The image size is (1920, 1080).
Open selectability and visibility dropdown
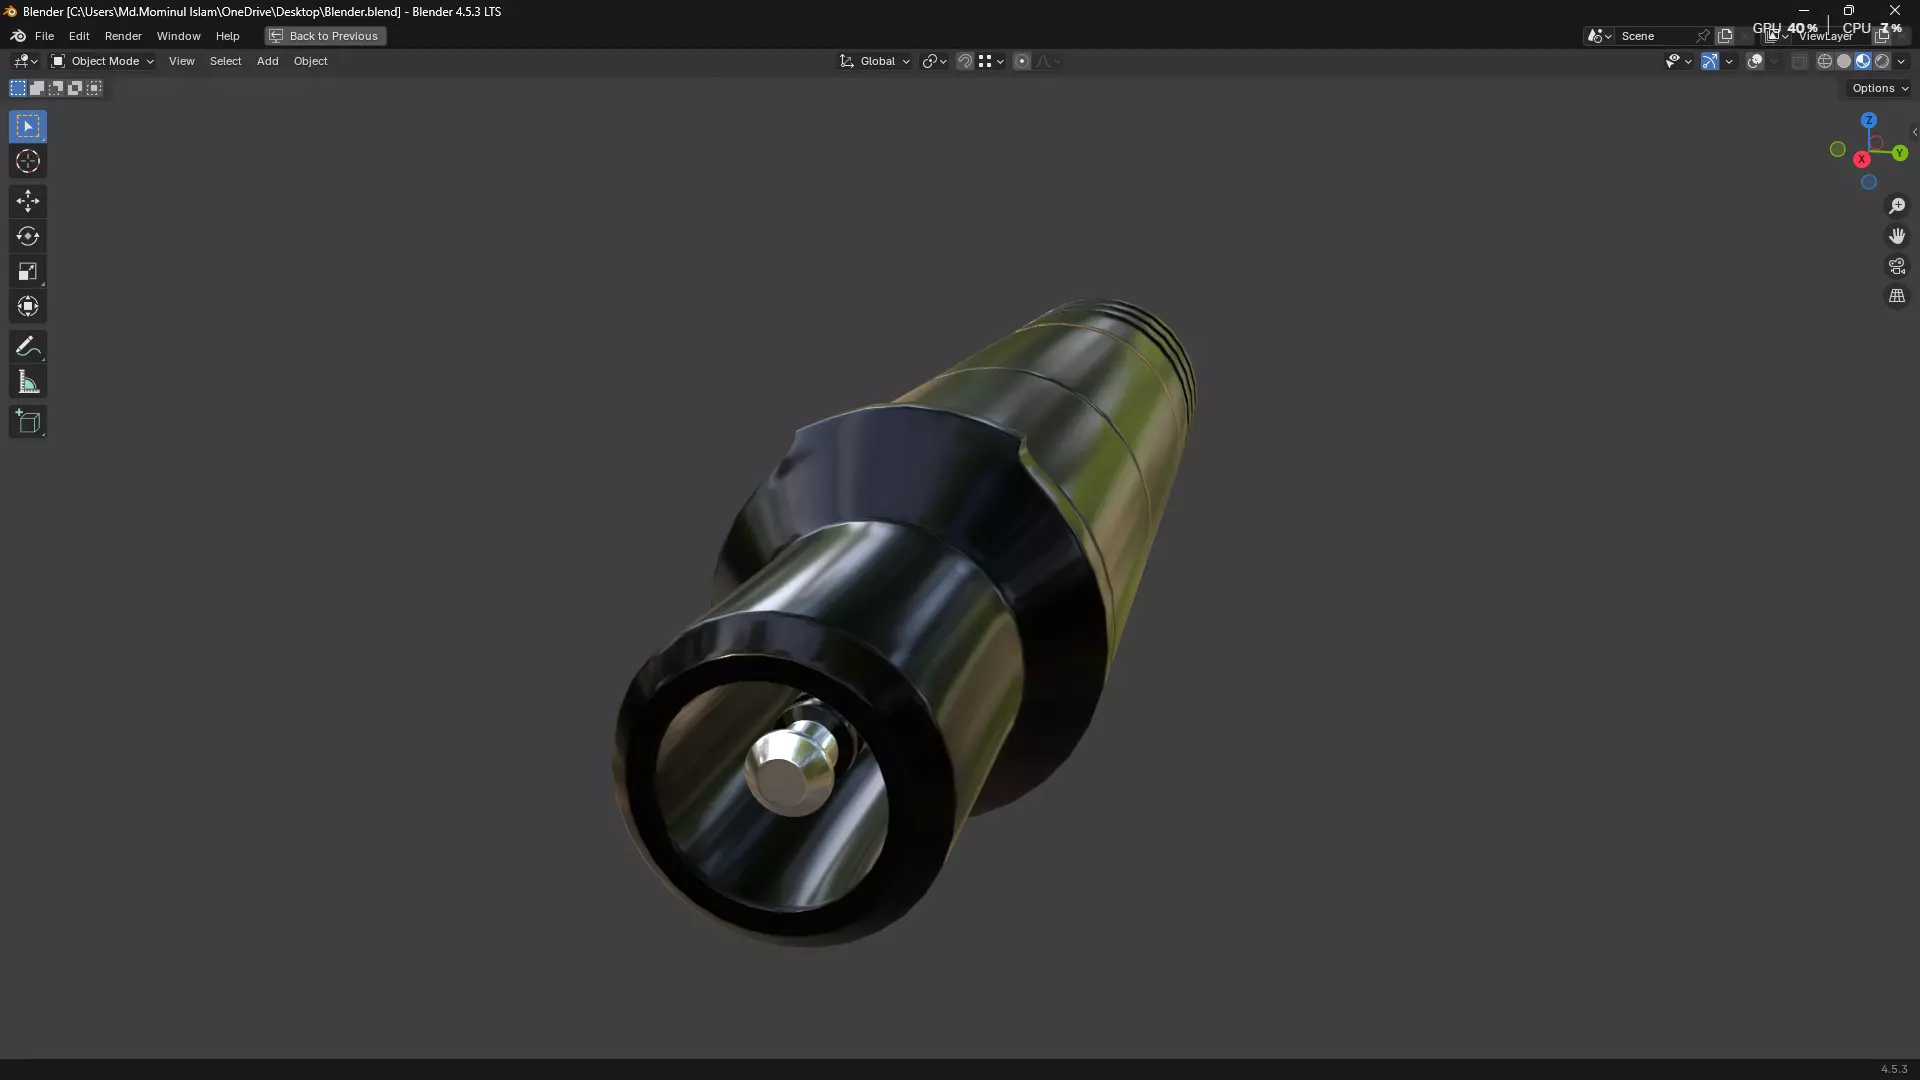pyautogui.click(x=1678, y=61)
